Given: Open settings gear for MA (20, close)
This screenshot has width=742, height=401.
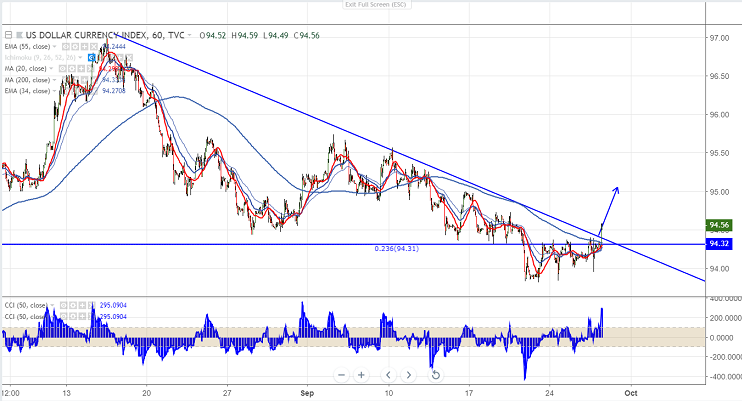Looking at the screenshot, I should [x=72, y=69].
